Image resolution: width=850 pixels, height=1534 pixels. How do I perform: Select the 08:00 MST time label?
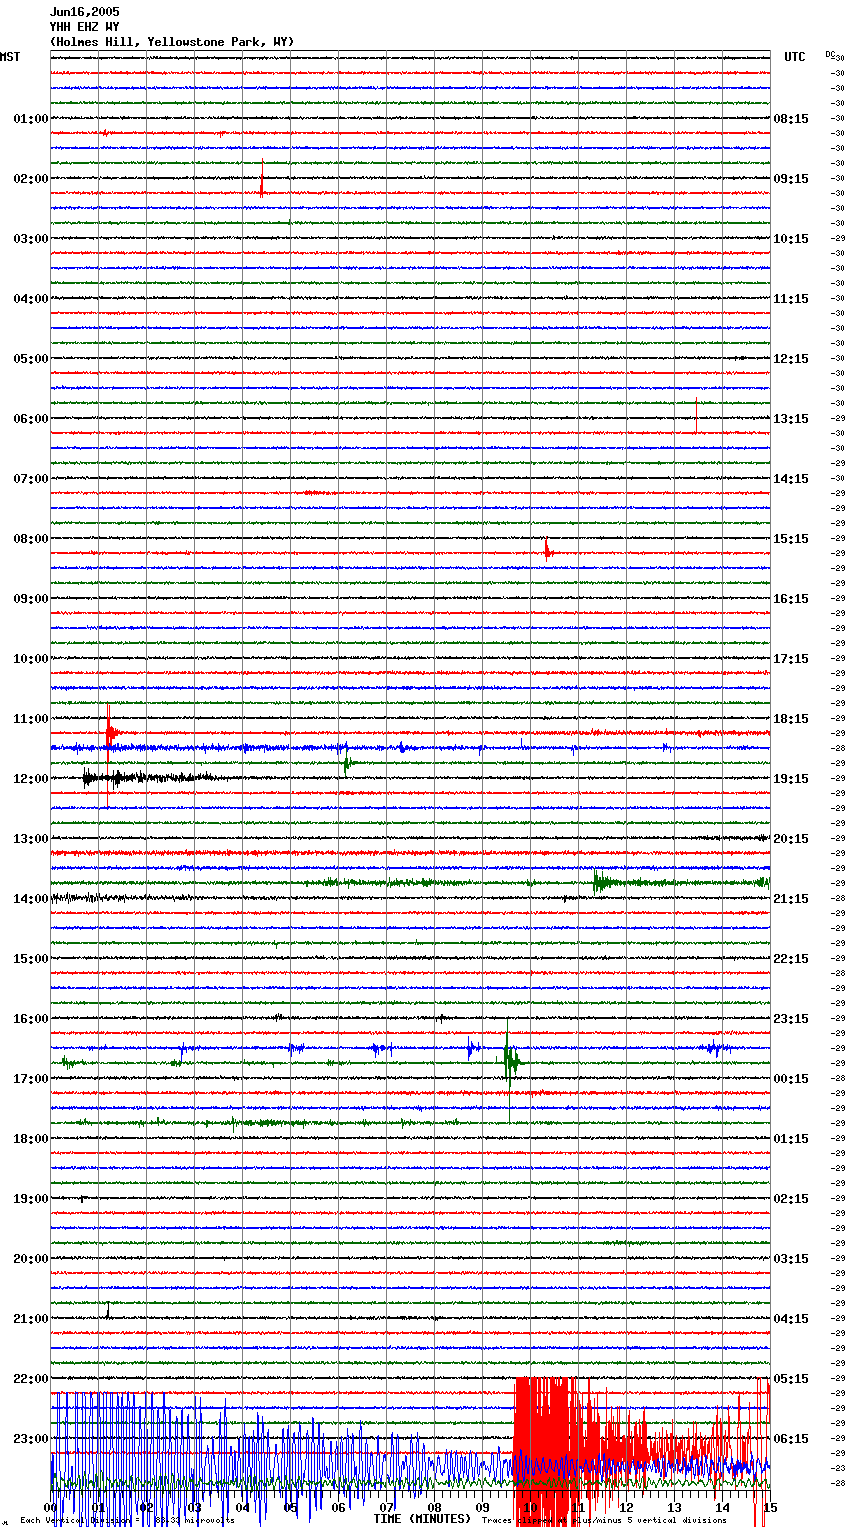31,539
